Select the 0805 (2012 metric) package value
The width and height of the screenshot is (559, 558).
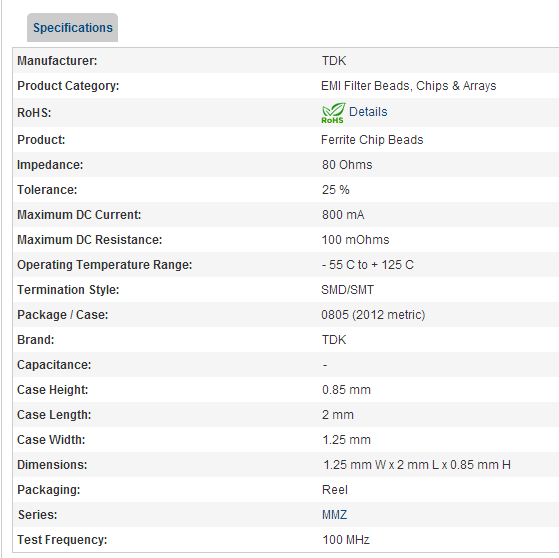pyautogui.click(x=373, y=315)
